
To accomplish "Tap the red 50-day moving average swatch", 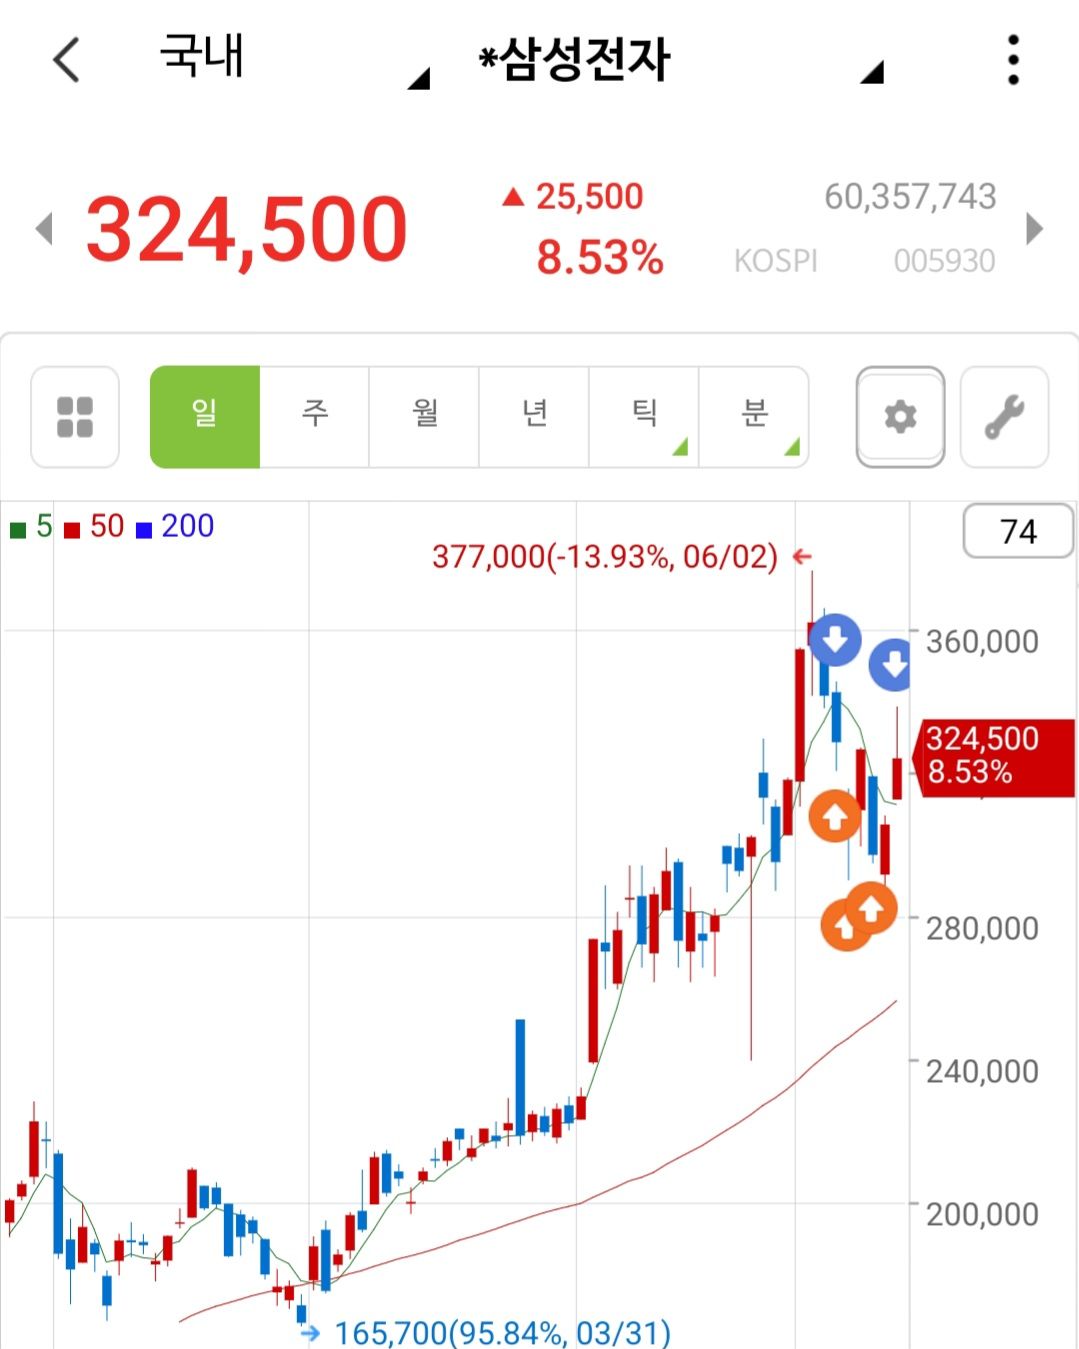I will 72,530.
